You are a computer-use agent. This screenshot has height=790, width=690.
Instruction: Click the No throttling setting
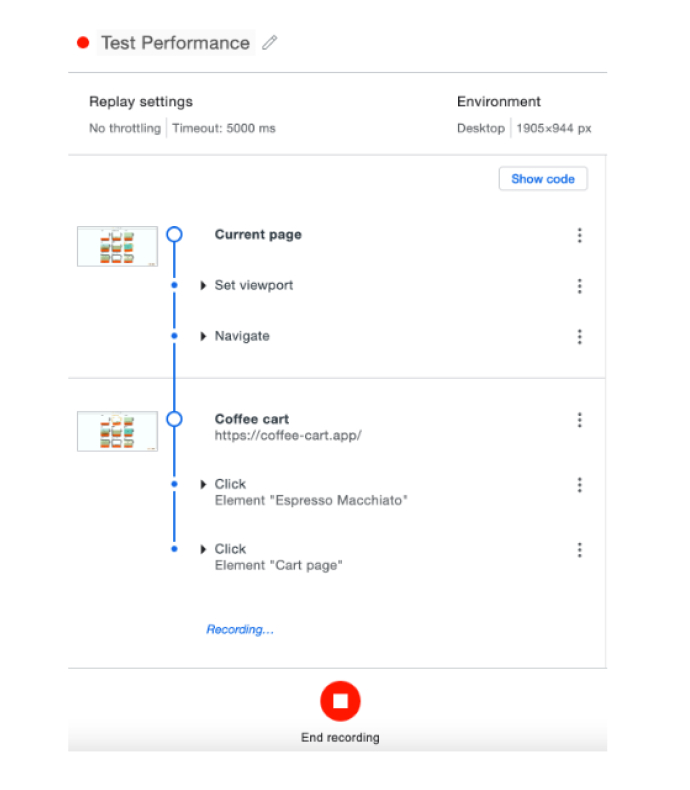[x=124, y=128]
